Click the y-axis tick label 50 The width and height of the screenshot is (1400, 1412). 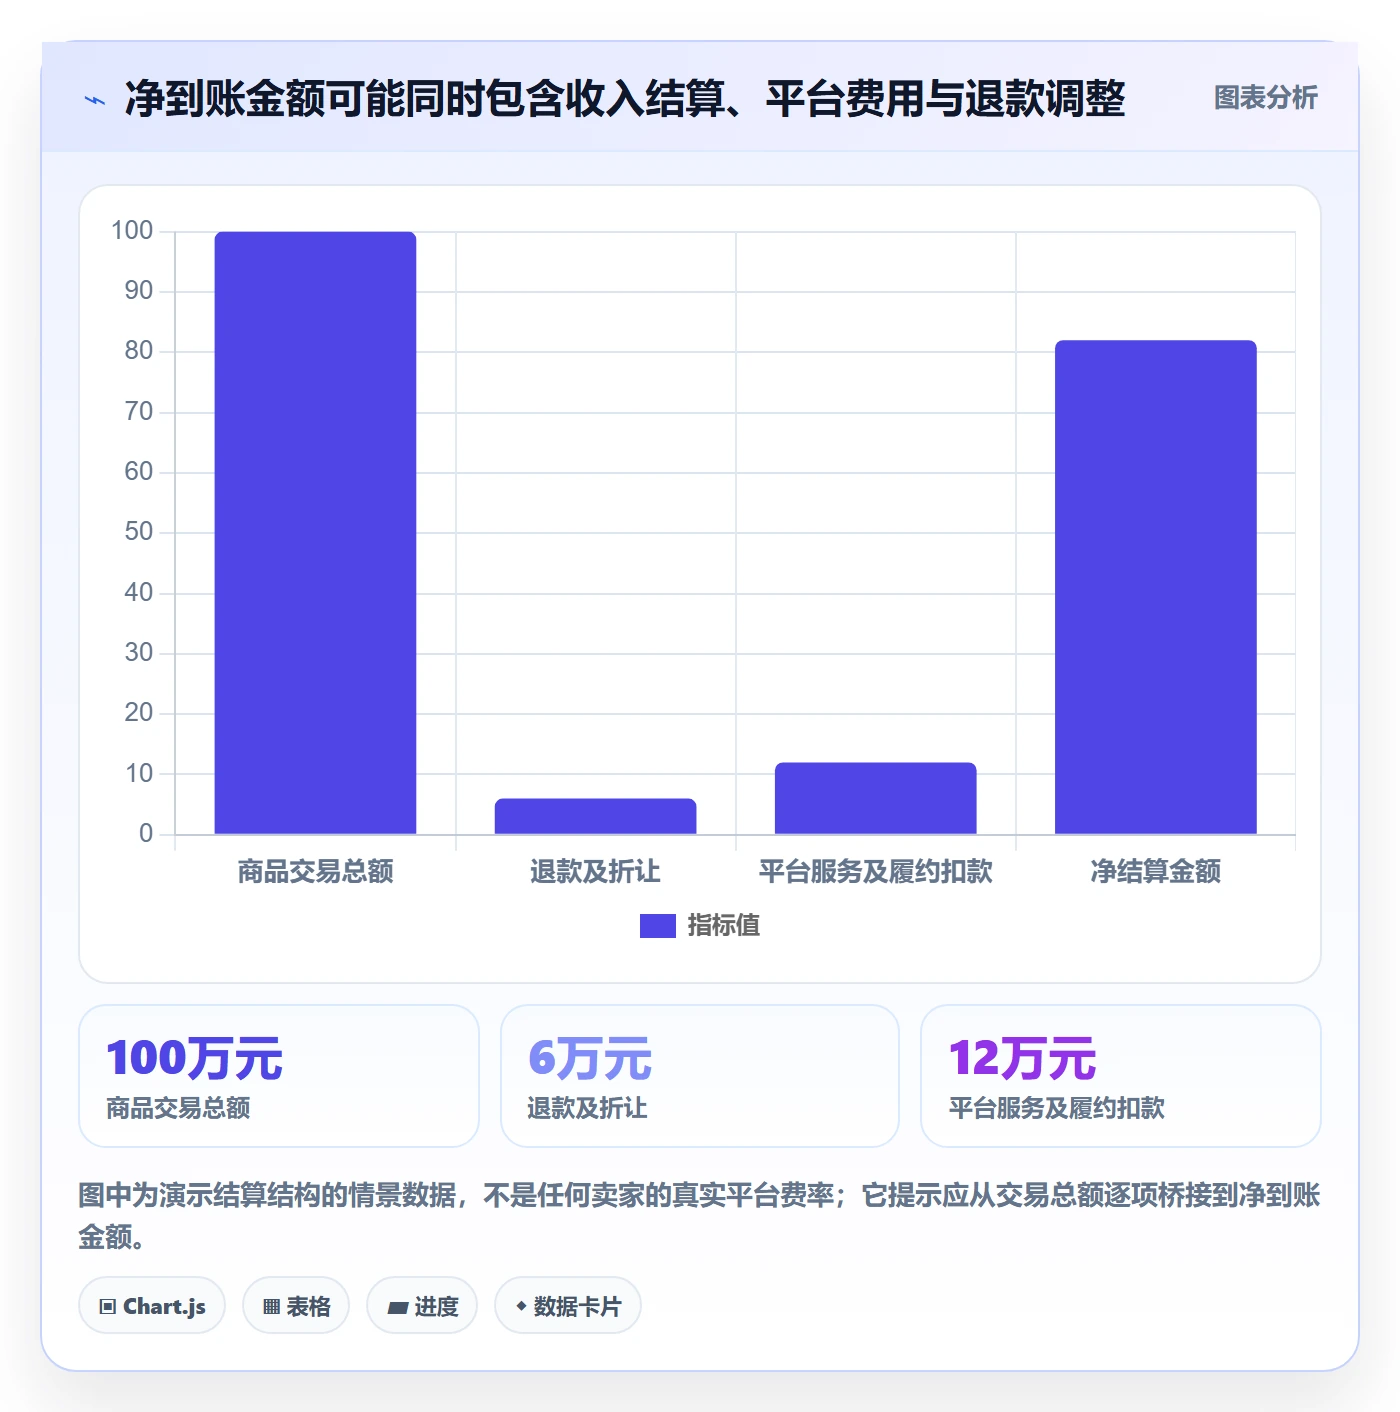[x=139, y=532]
